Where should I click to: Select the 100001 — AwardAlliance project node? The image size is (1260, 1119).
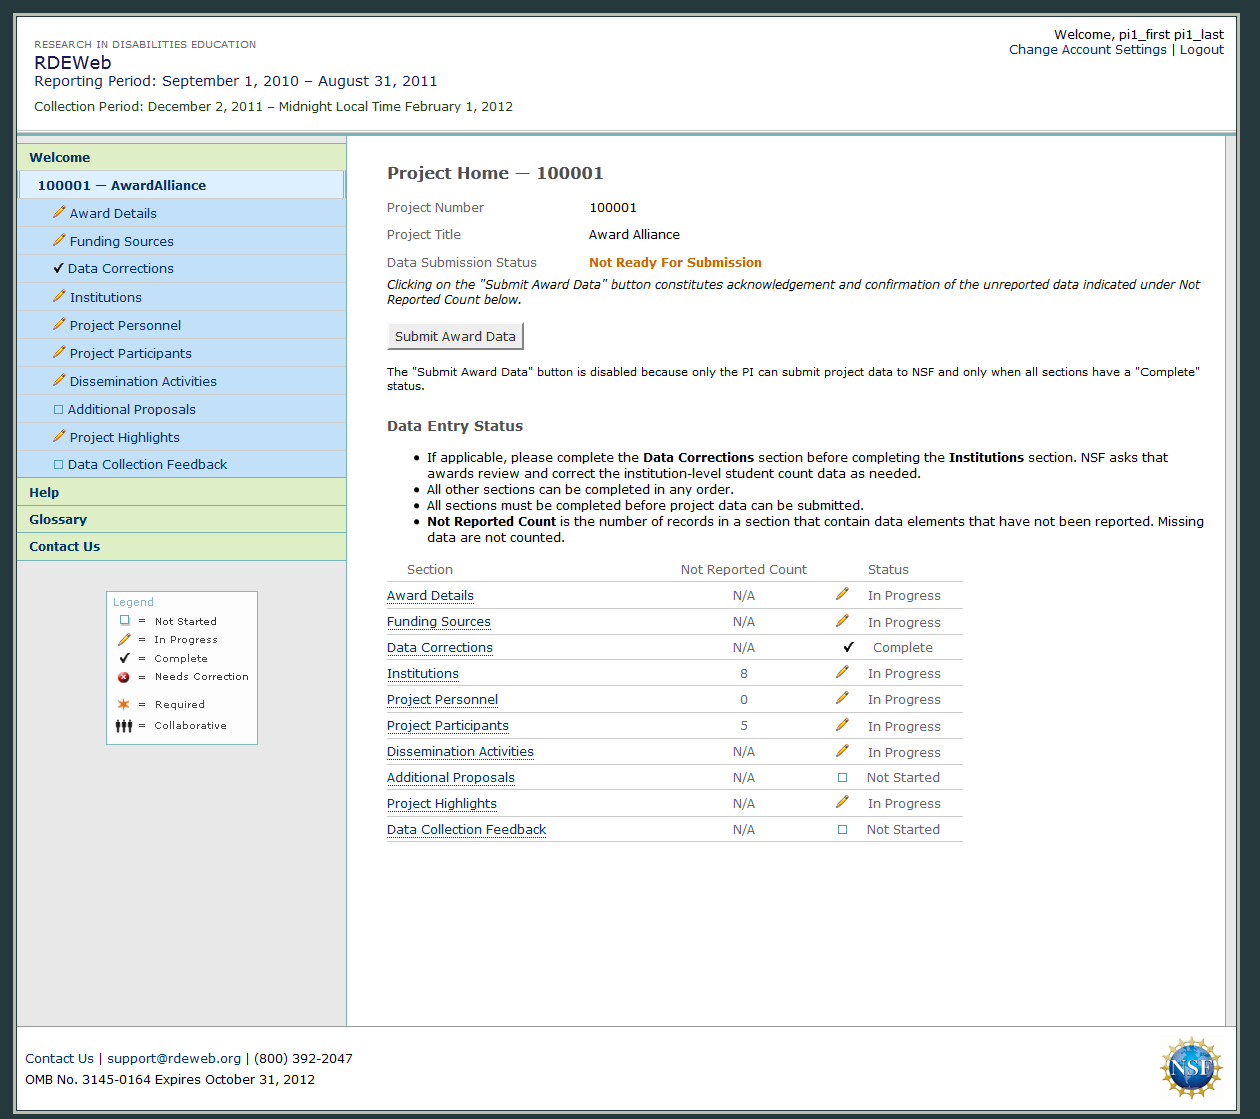click(122, 185)
